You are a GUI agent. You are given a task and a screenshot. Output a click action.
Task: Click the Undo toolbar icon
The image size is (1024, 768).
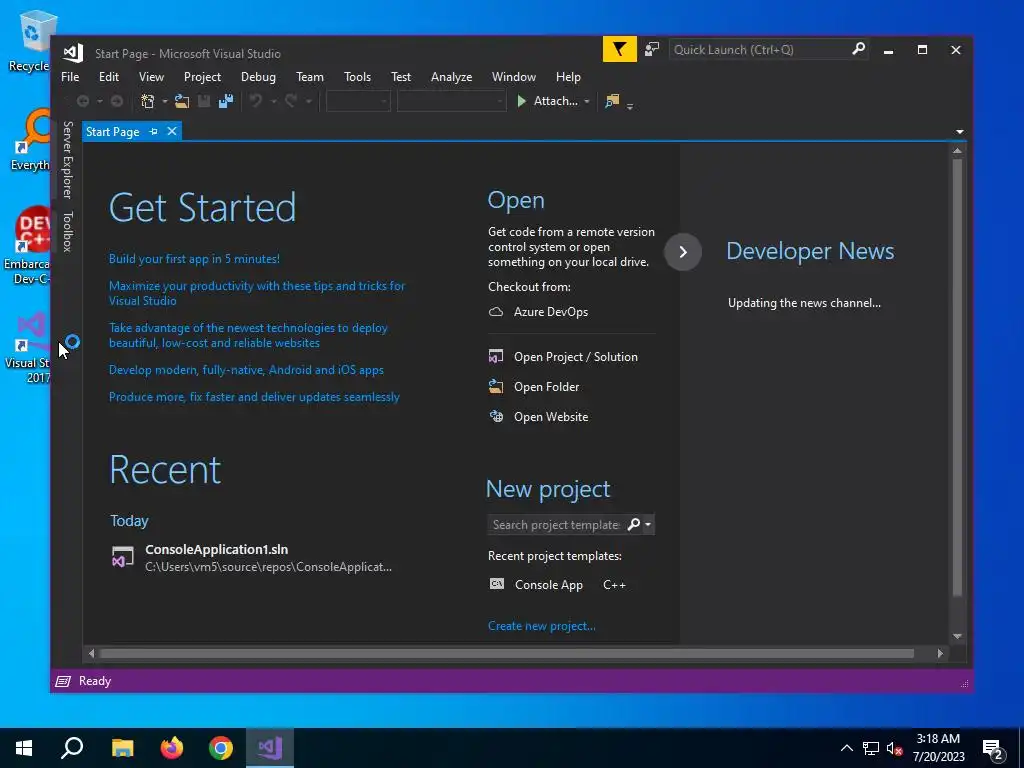pyautogui.click(x=256, y=101)
